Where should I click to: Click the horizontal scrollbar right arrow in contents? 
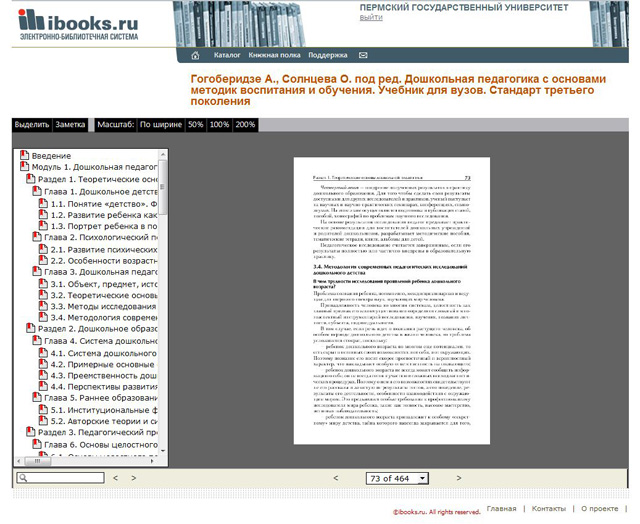(x=152, y=461)
